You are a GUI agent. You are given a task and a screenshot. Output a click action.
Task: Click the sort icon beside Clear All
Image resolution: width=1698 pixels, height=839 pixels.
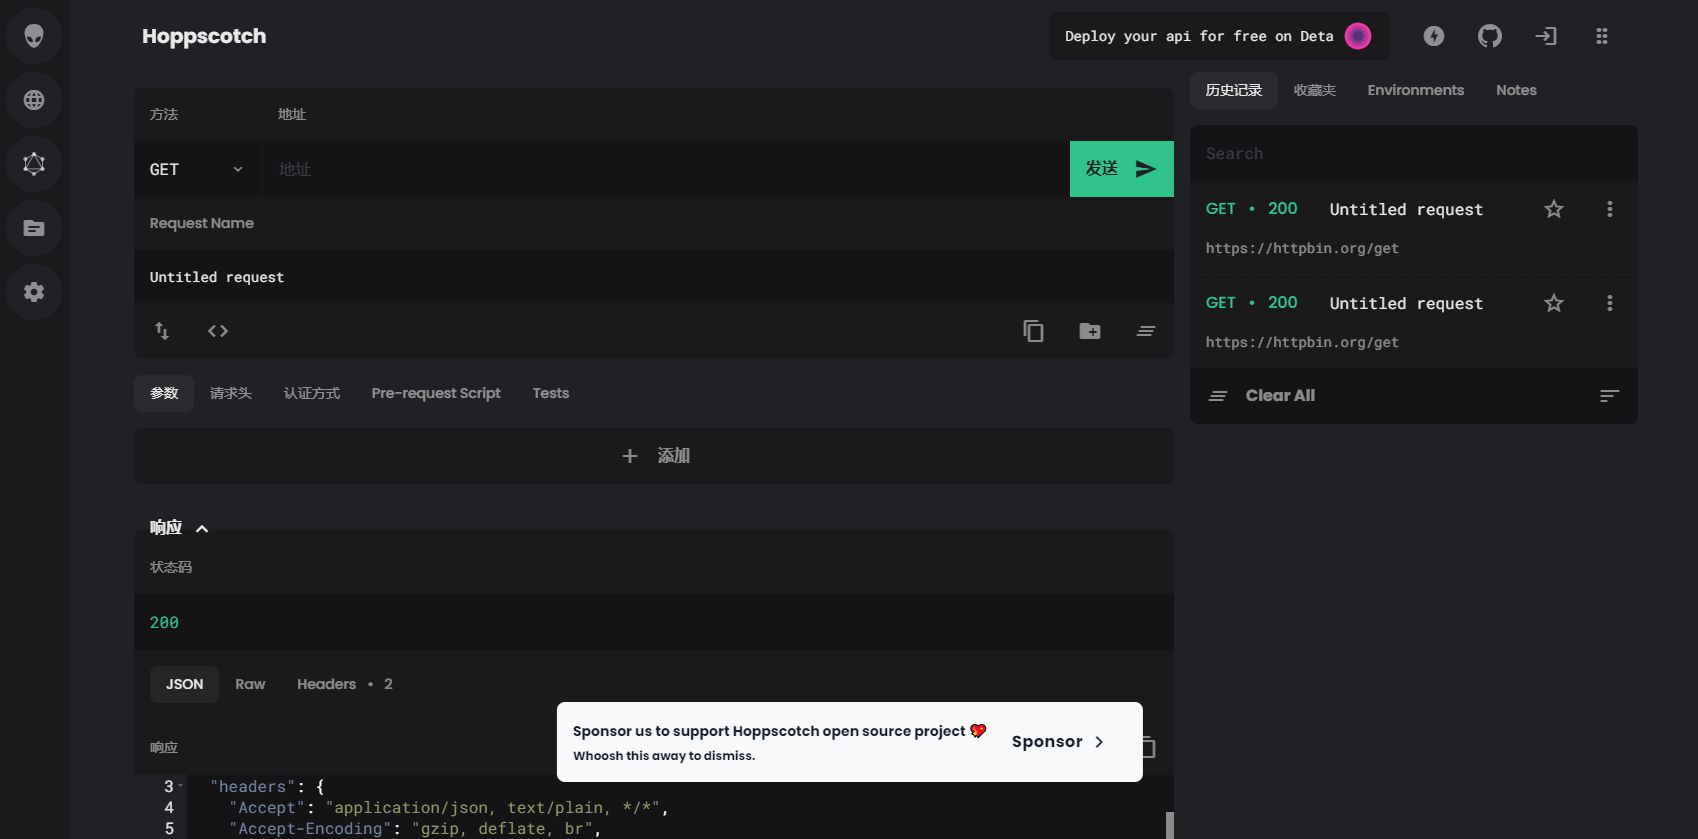tap(1610, 396)
